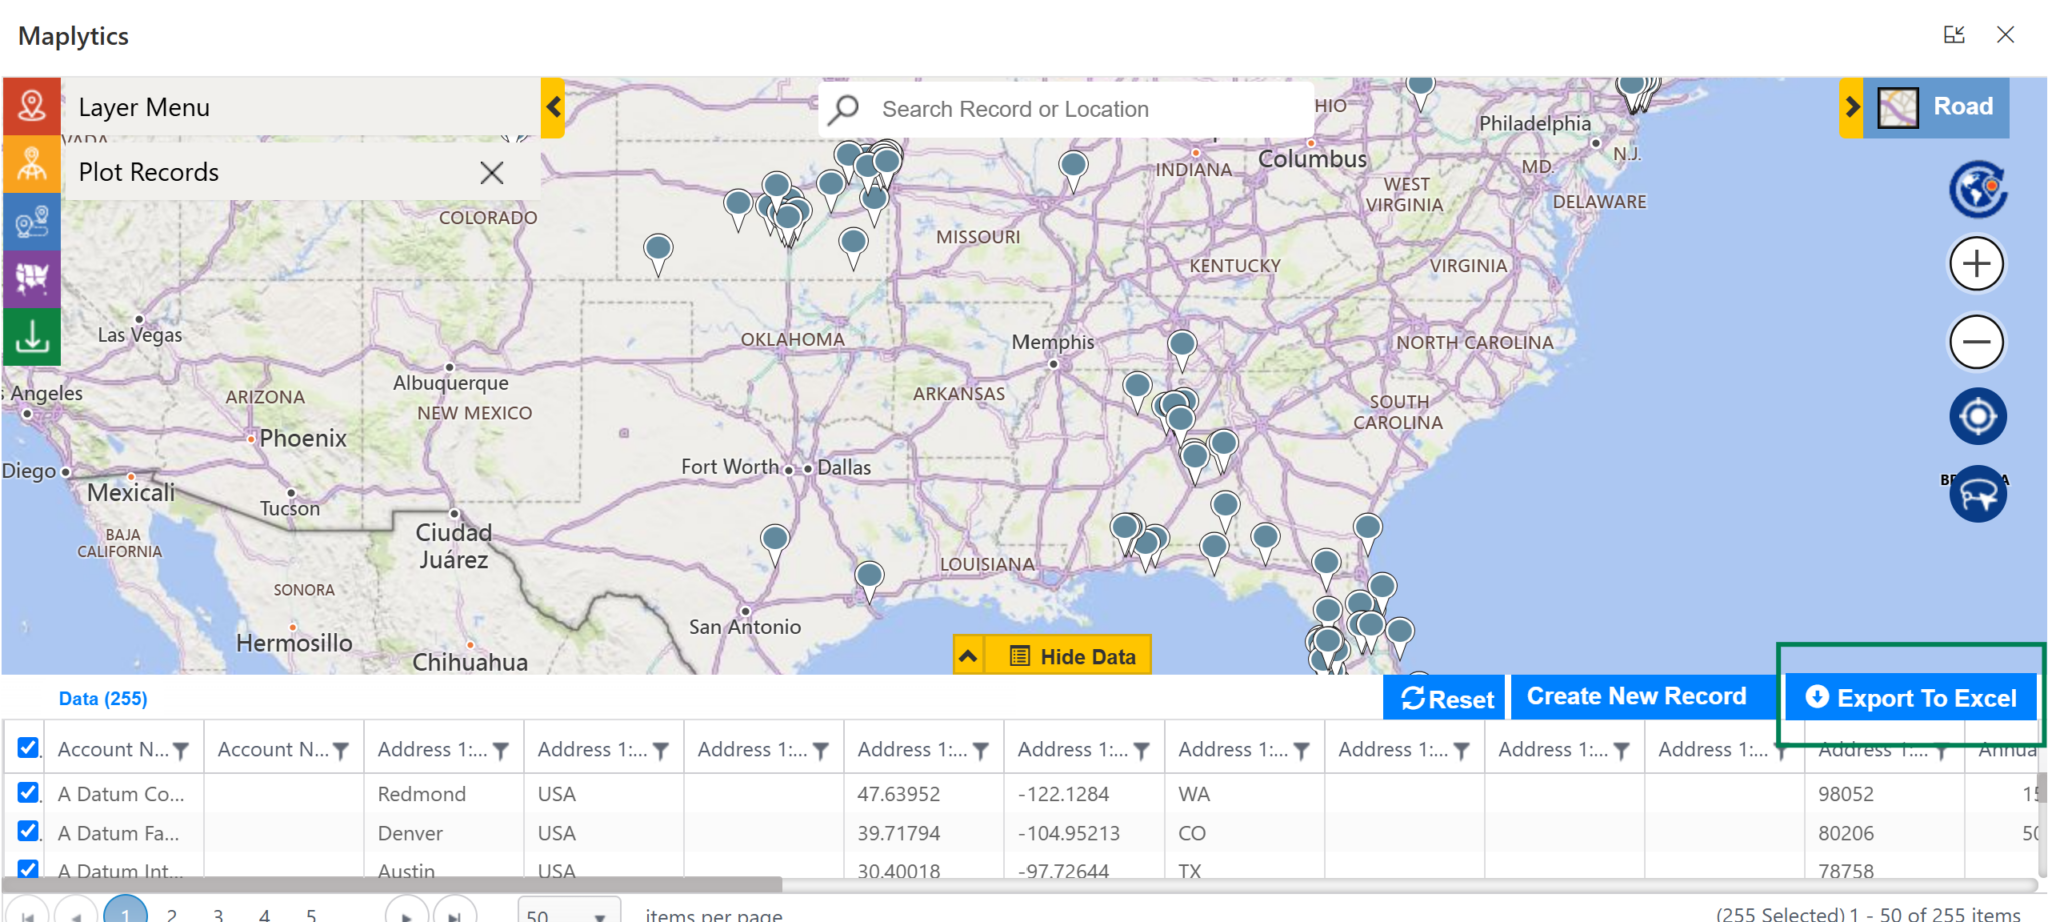Select the purple territory map sidebar icon
Image resolution: width=2048 pixels, height=922 pixels.
(x=31, y=277)
